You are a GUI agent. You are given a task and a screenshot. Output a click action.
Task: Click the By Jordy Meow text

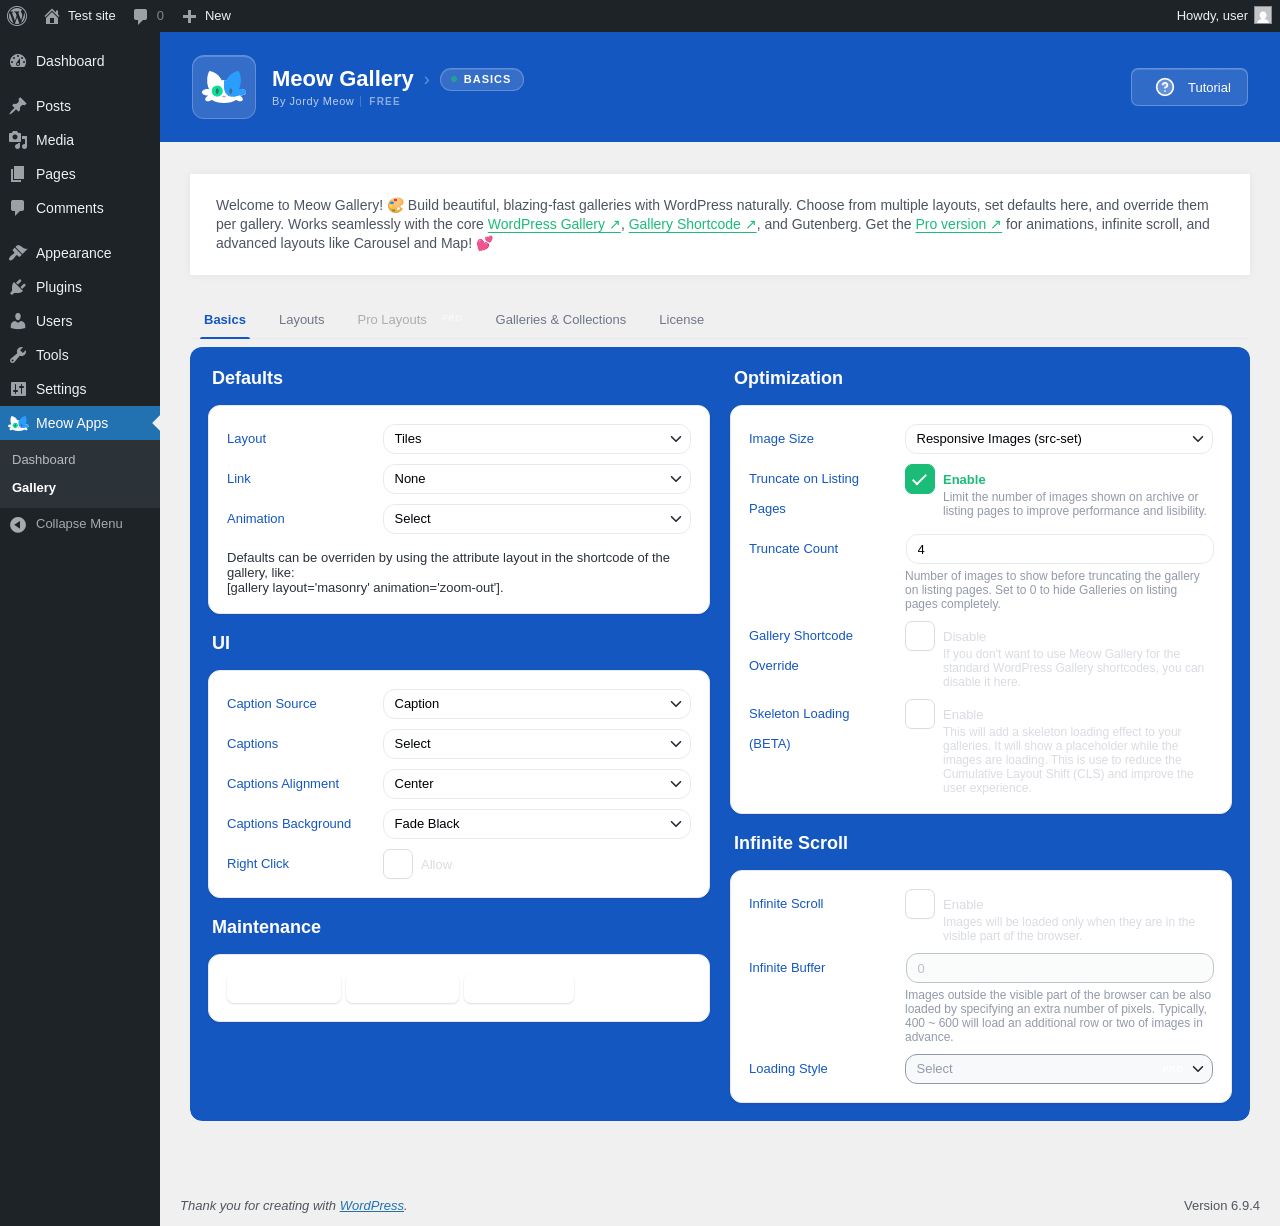313,101
